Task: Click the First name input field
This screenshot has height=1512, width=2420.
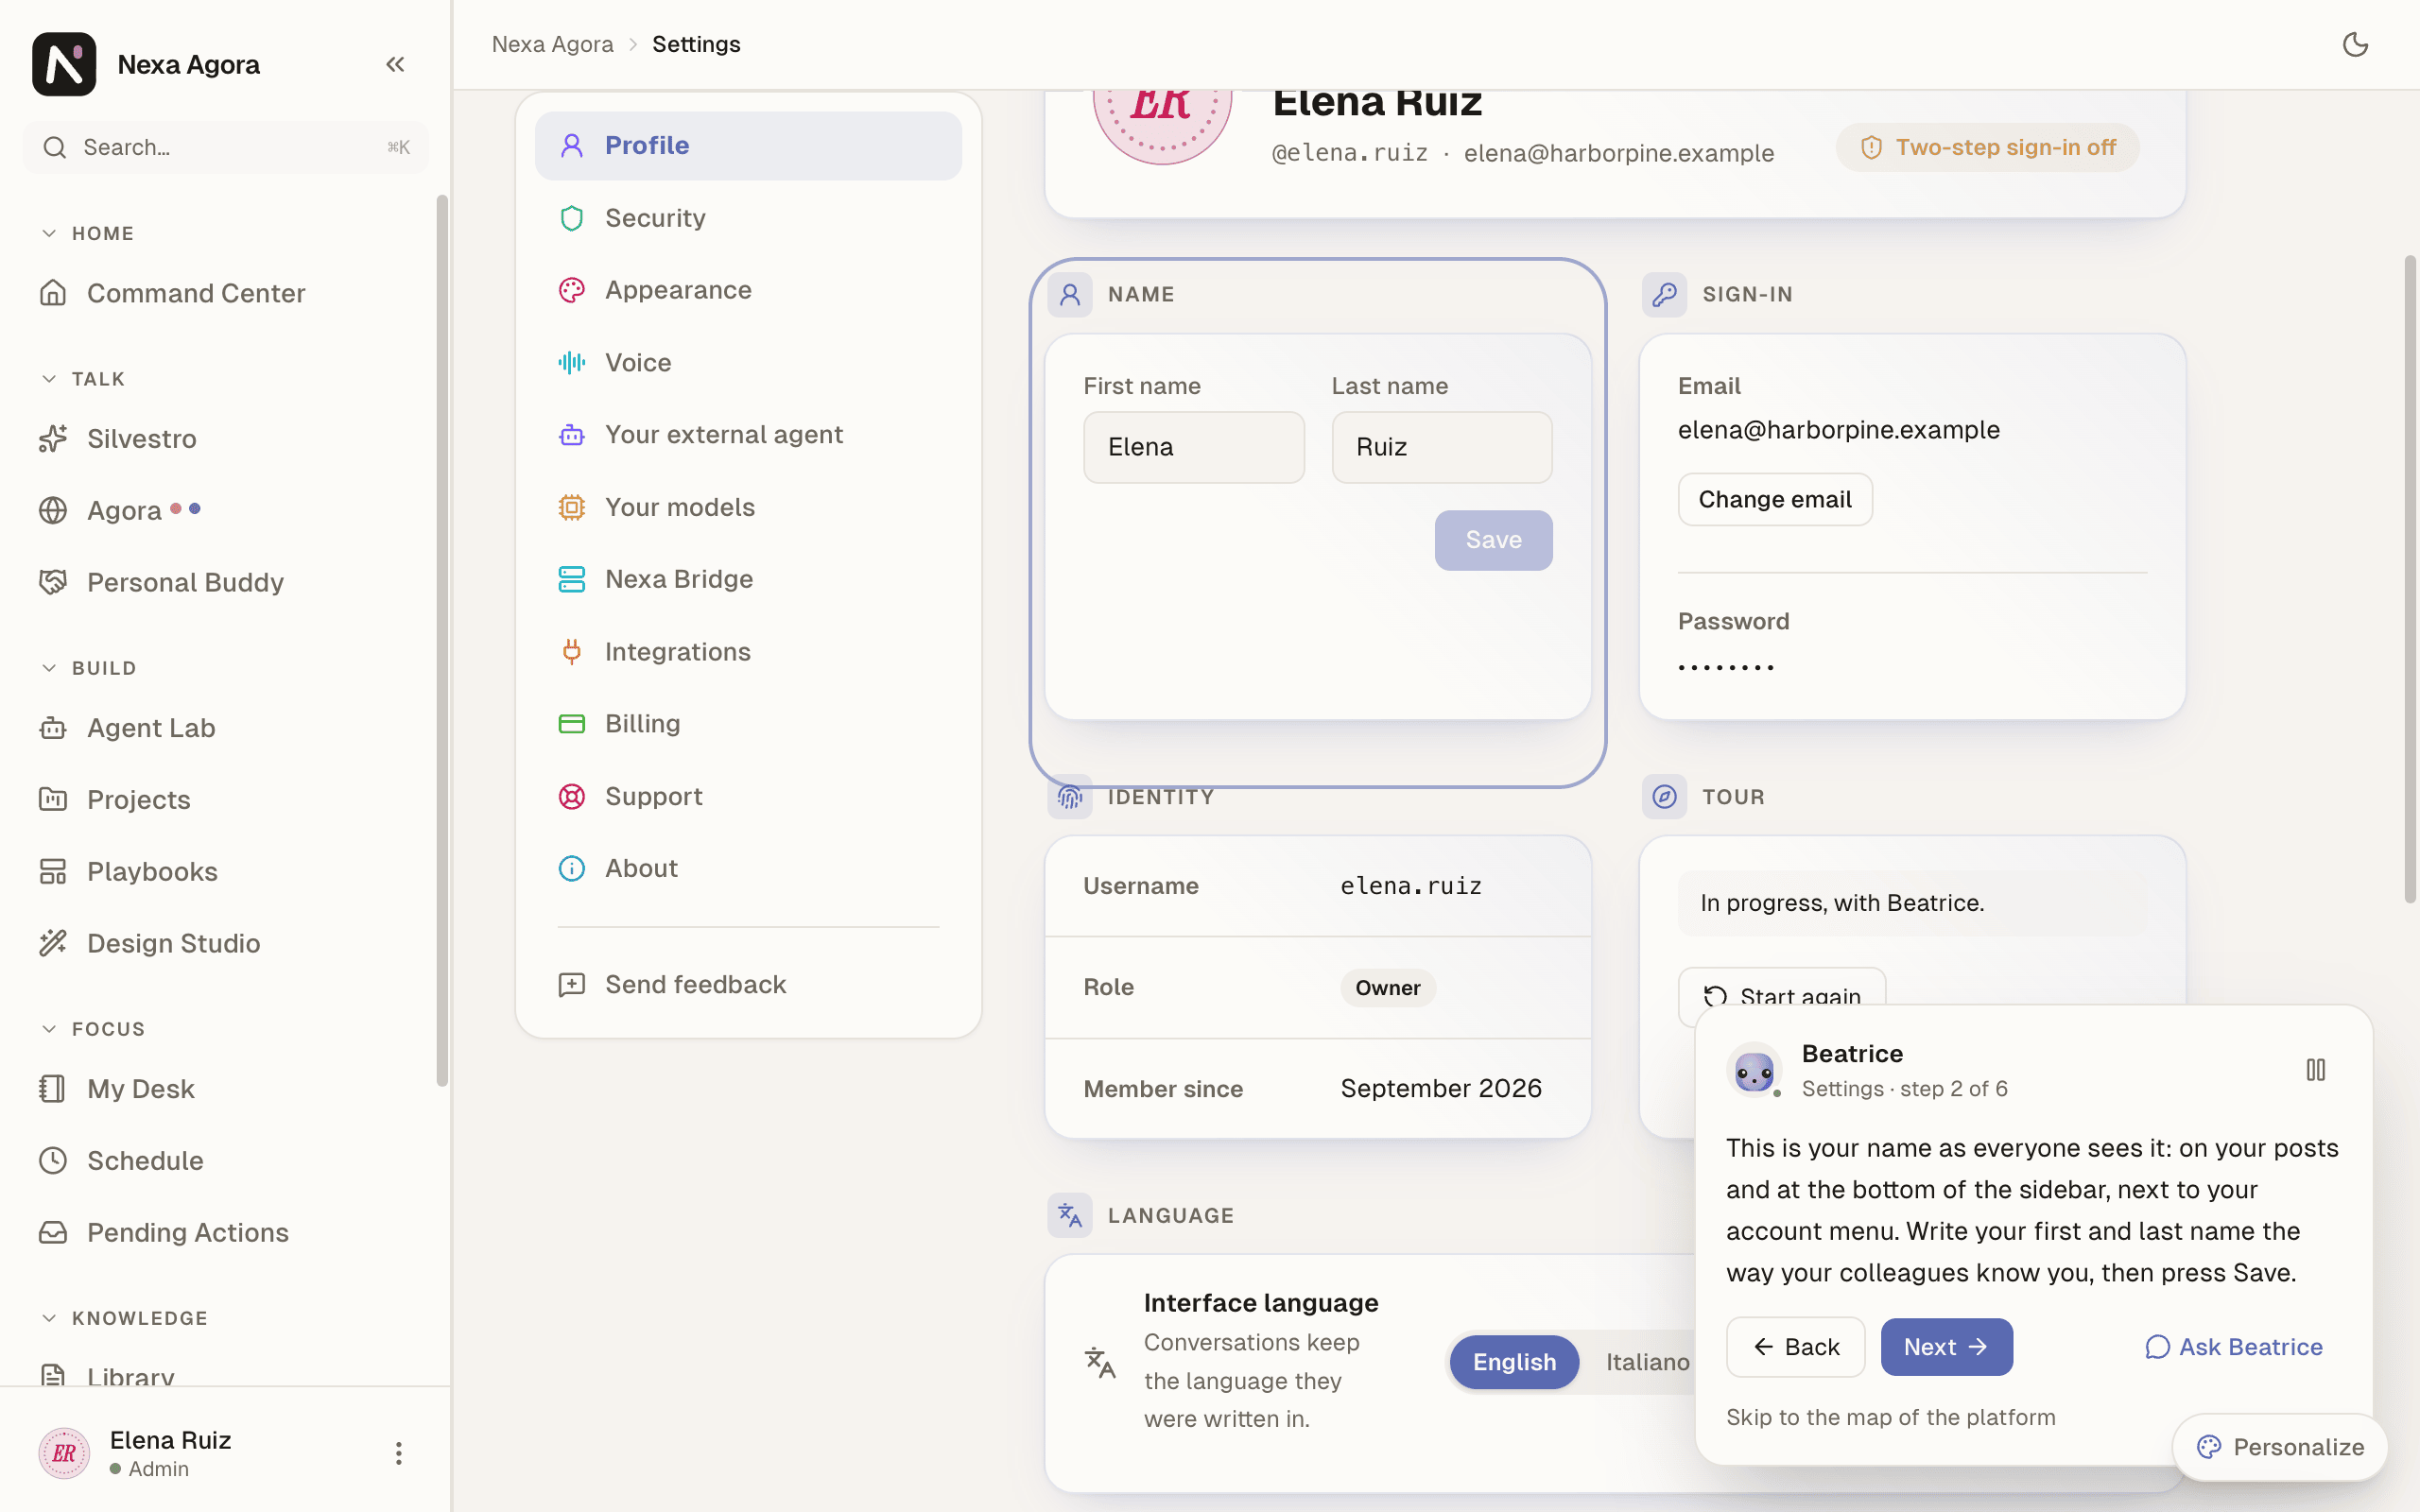Action: [1194, 447]
